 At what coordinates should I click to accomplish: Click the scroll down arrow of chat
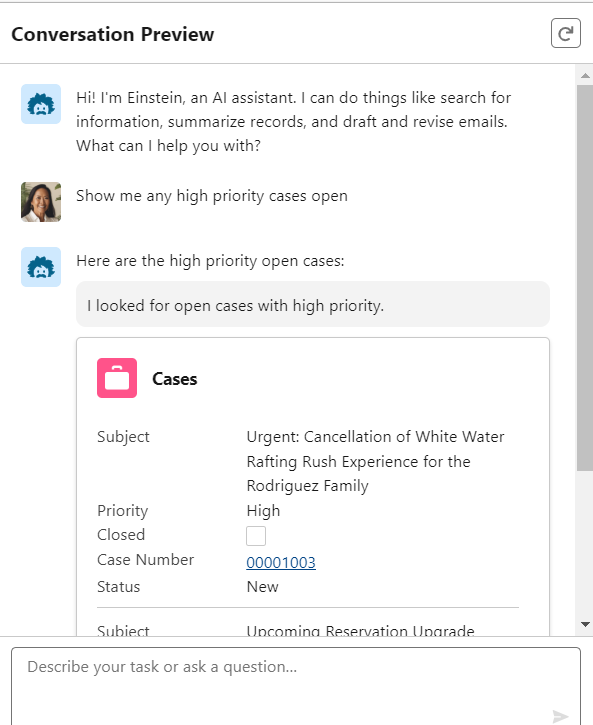(x=585, y=624)
